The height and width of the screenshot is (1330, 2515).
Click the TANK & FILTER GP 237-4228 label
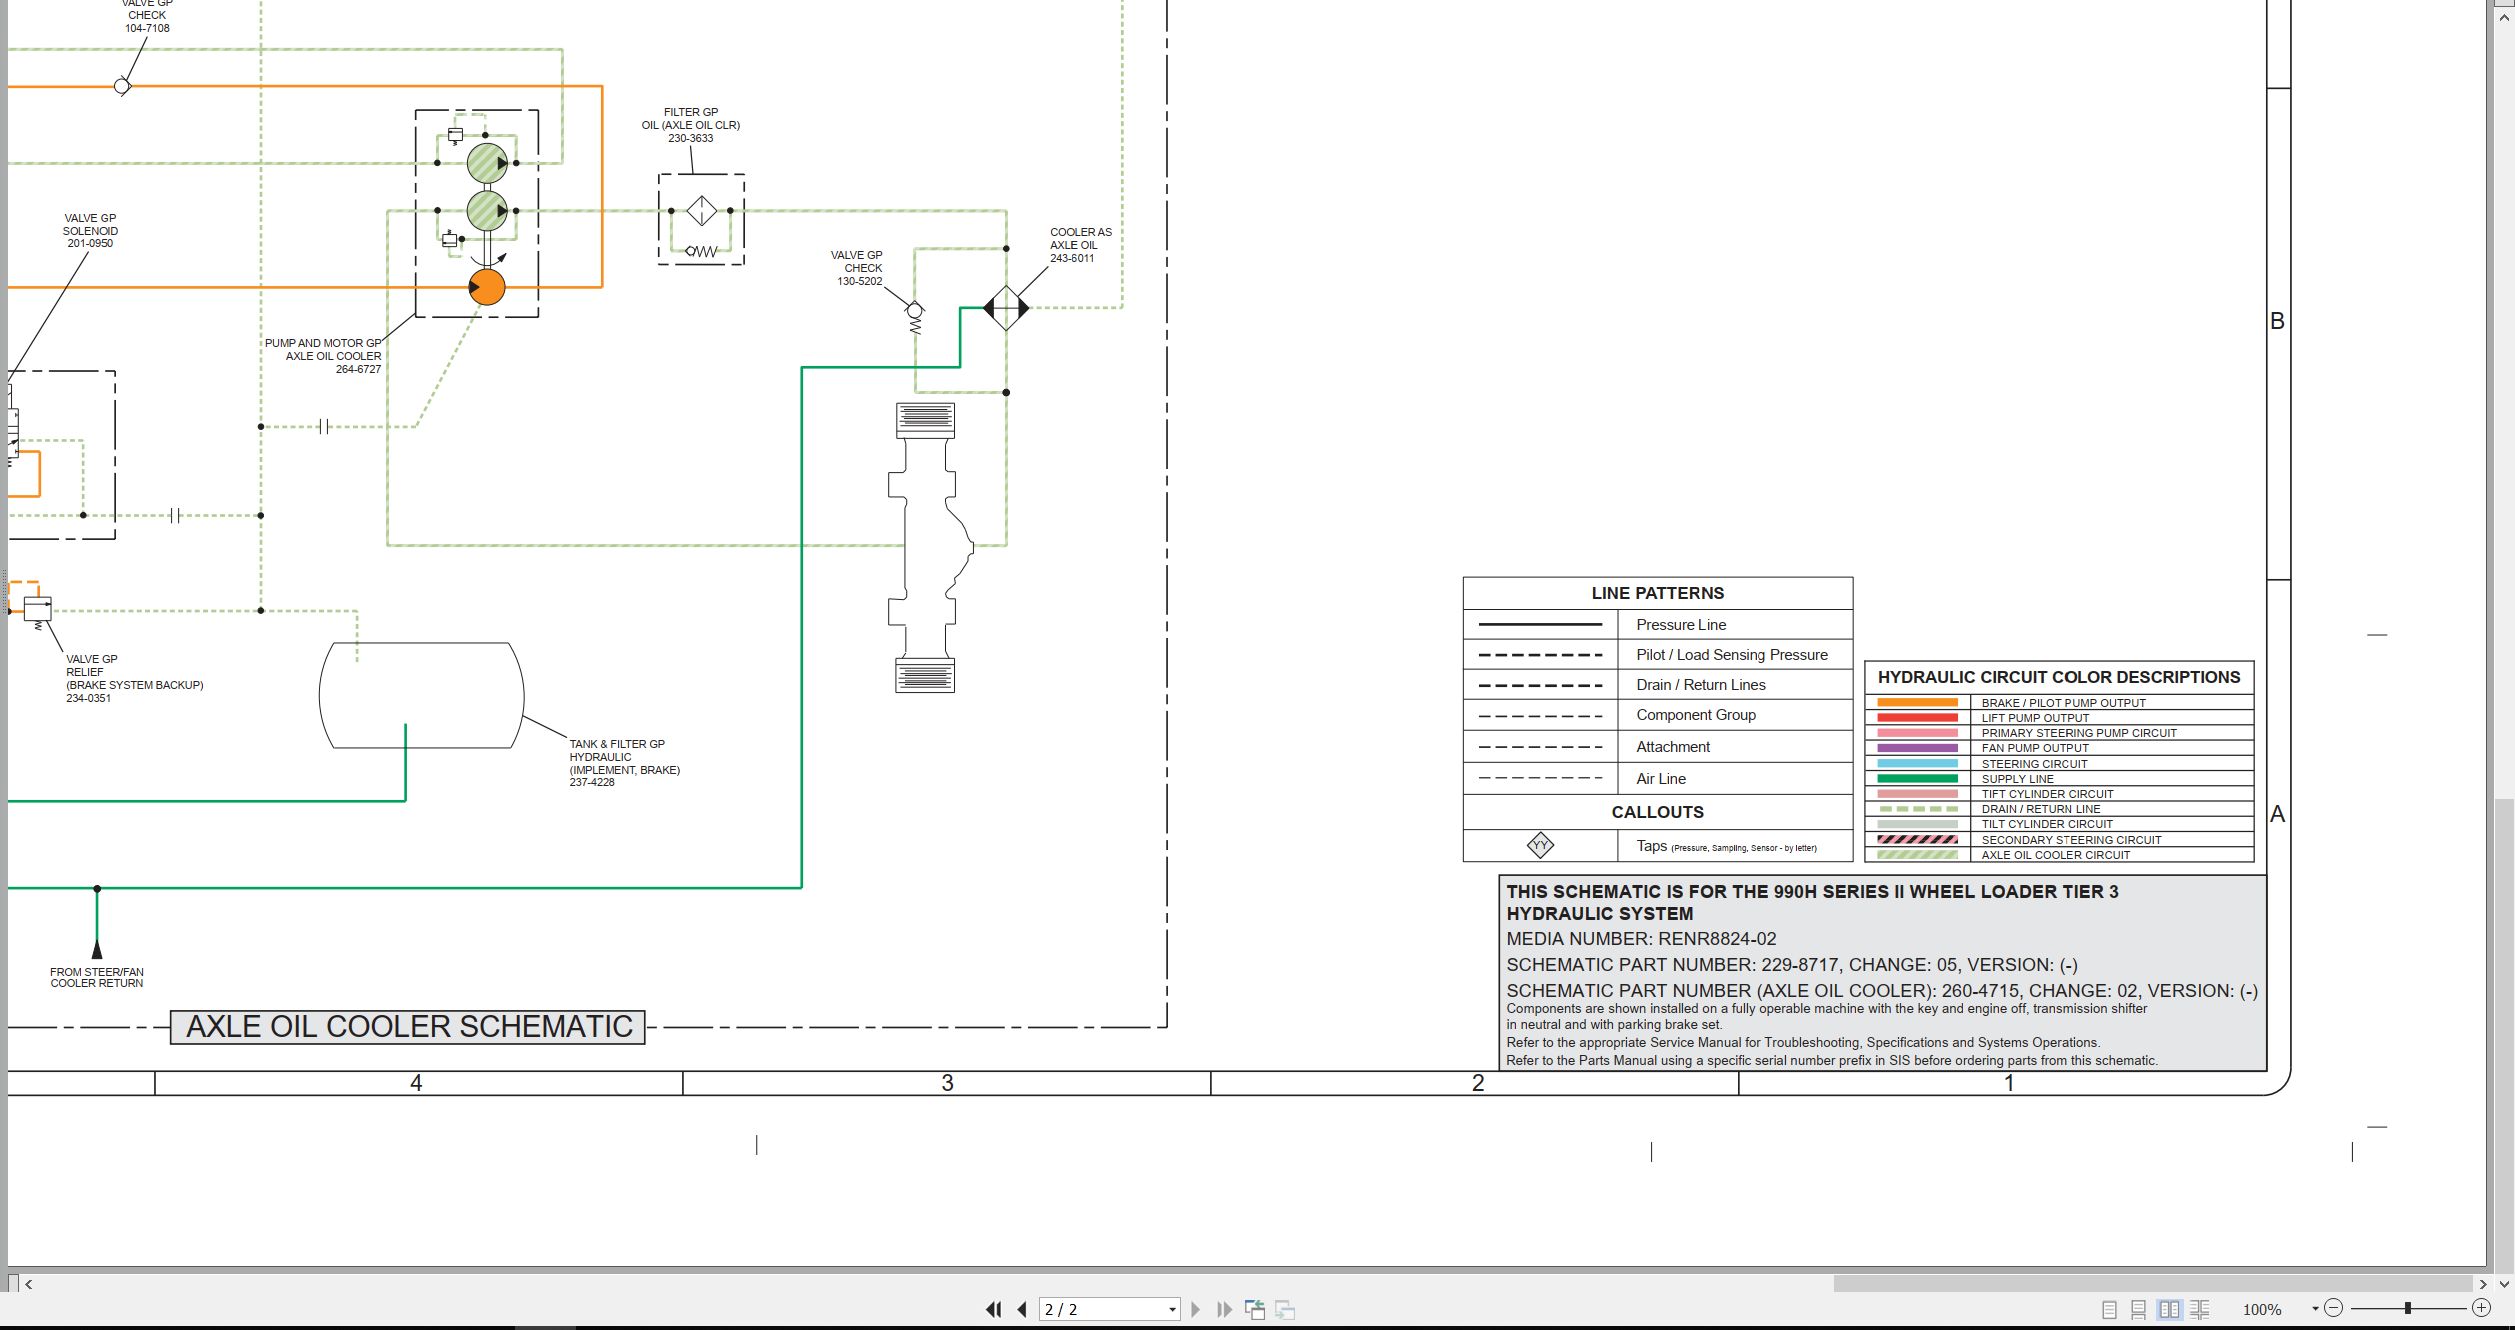pyautogui.click(x=624, y=763)
